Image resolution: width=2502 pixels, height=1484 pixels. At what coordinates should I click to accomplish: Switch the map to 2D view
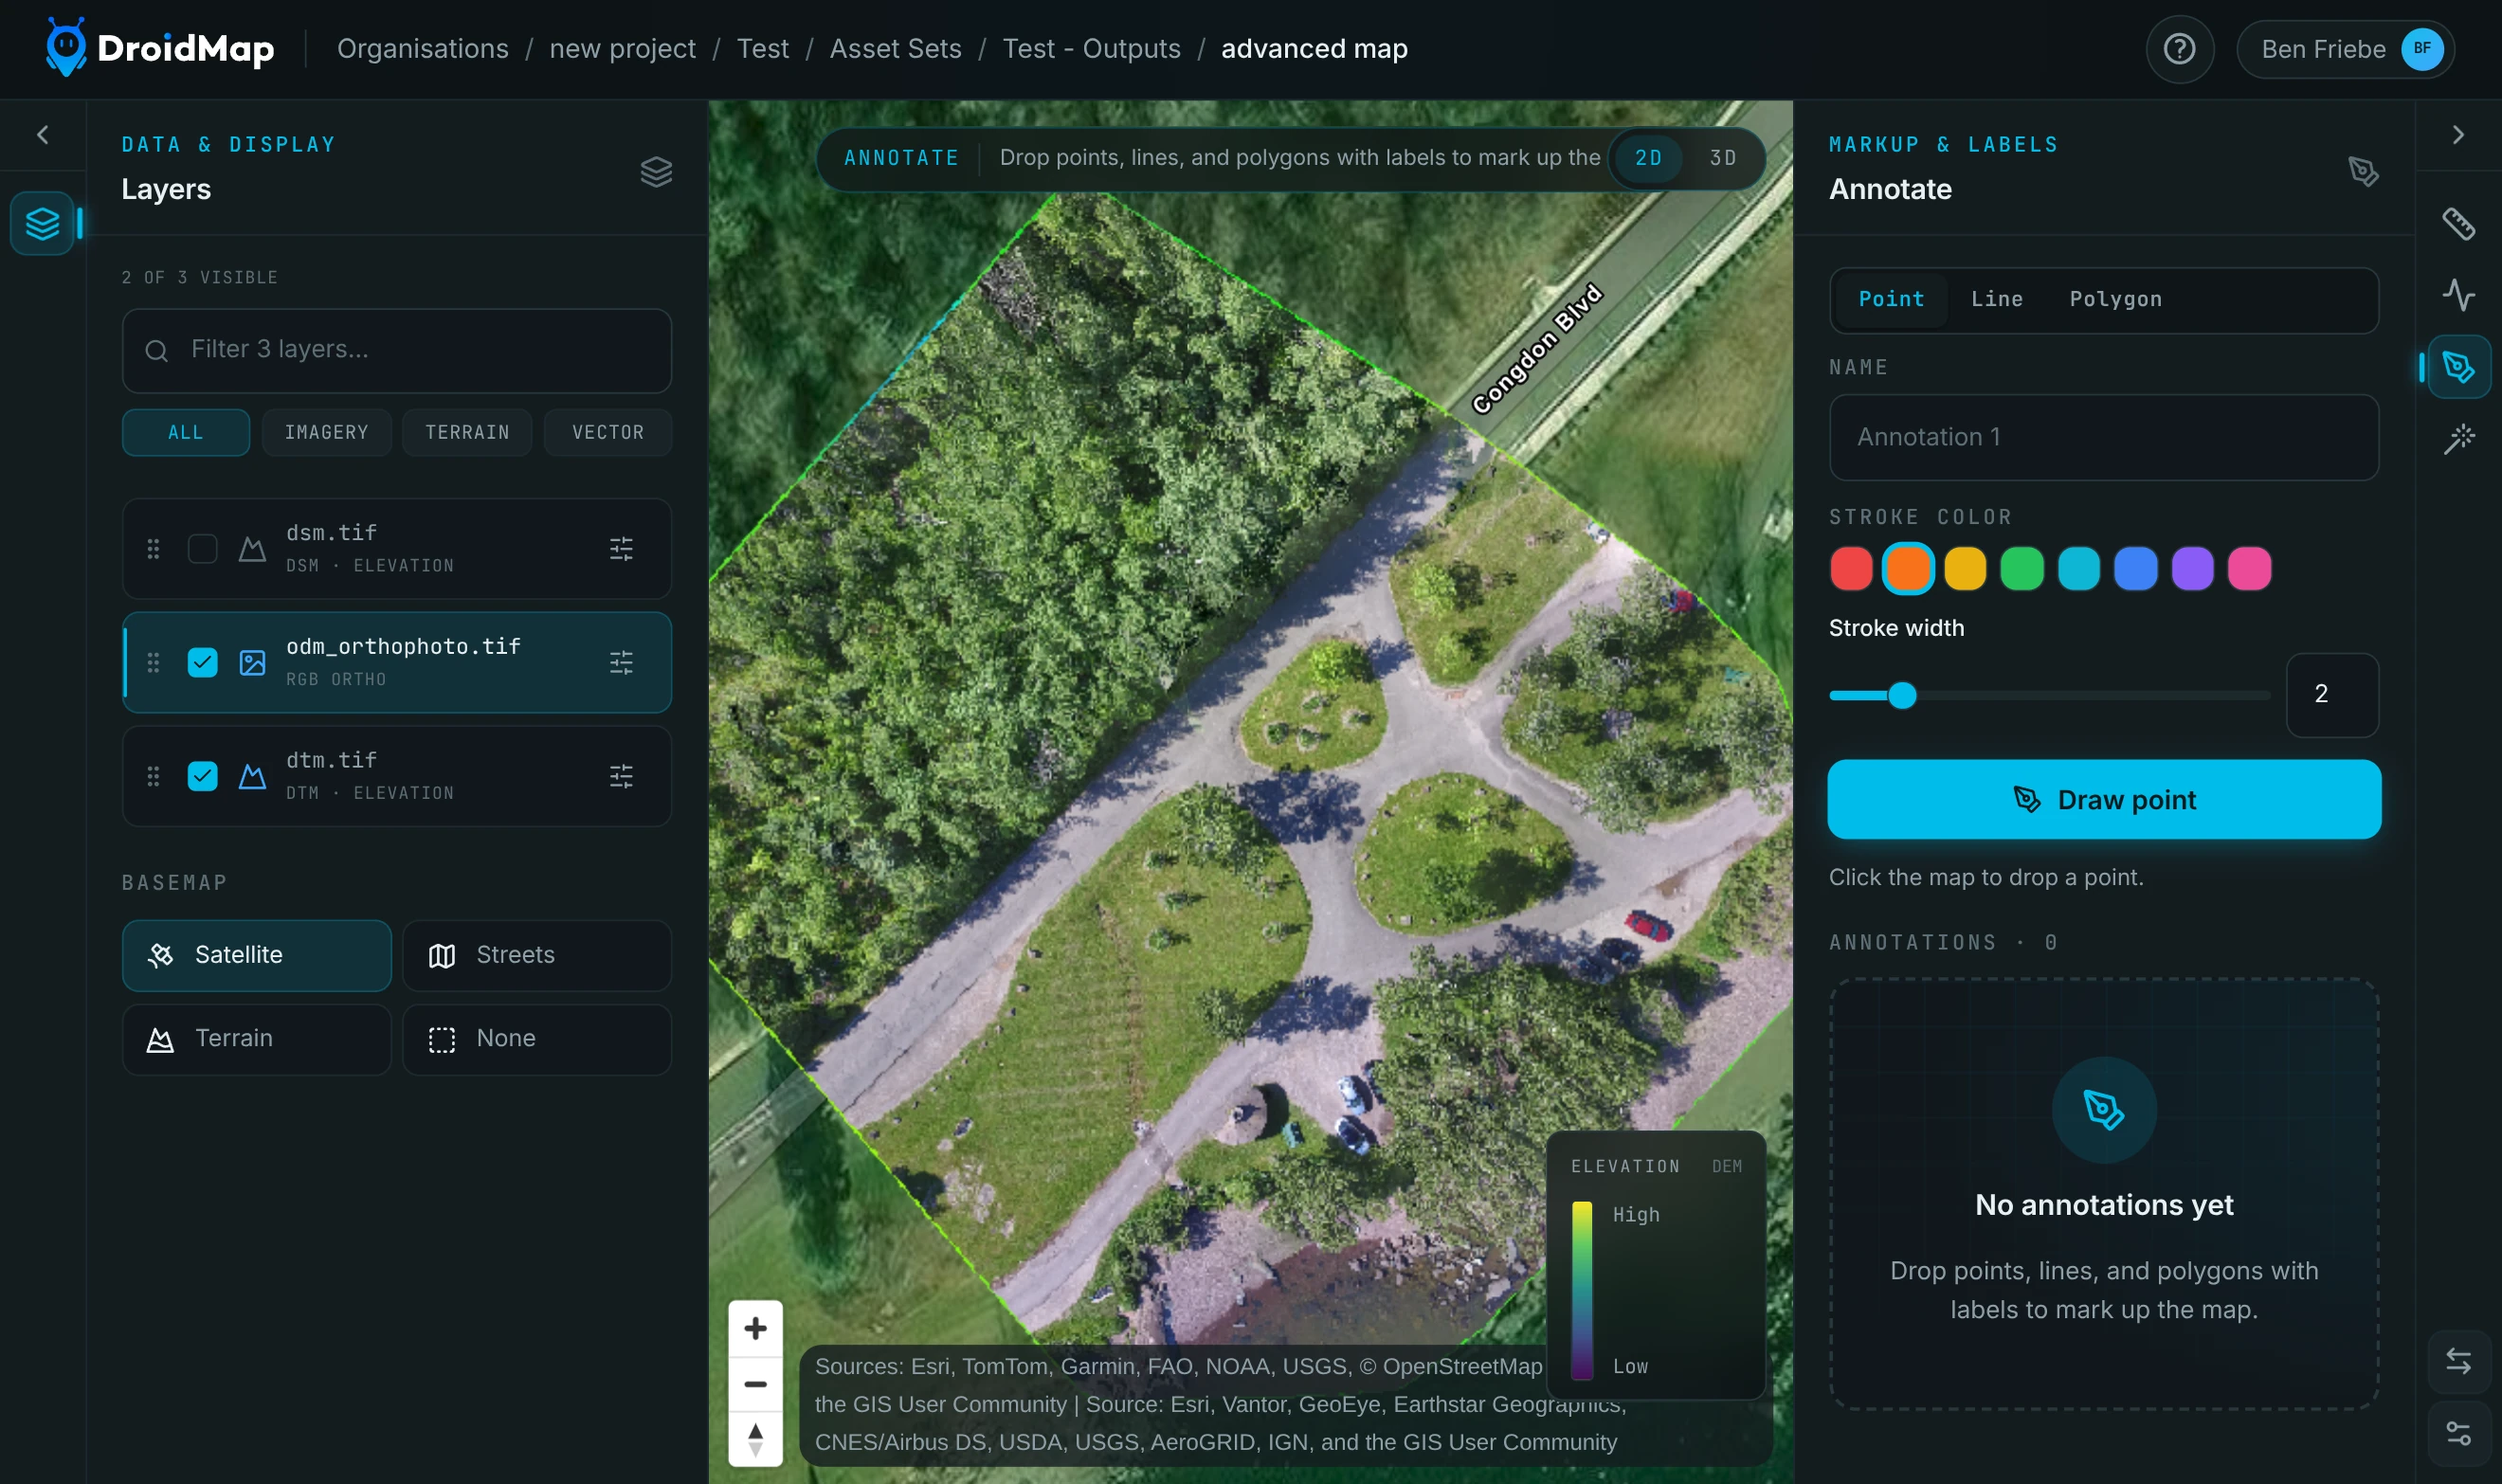(1648, 158)
